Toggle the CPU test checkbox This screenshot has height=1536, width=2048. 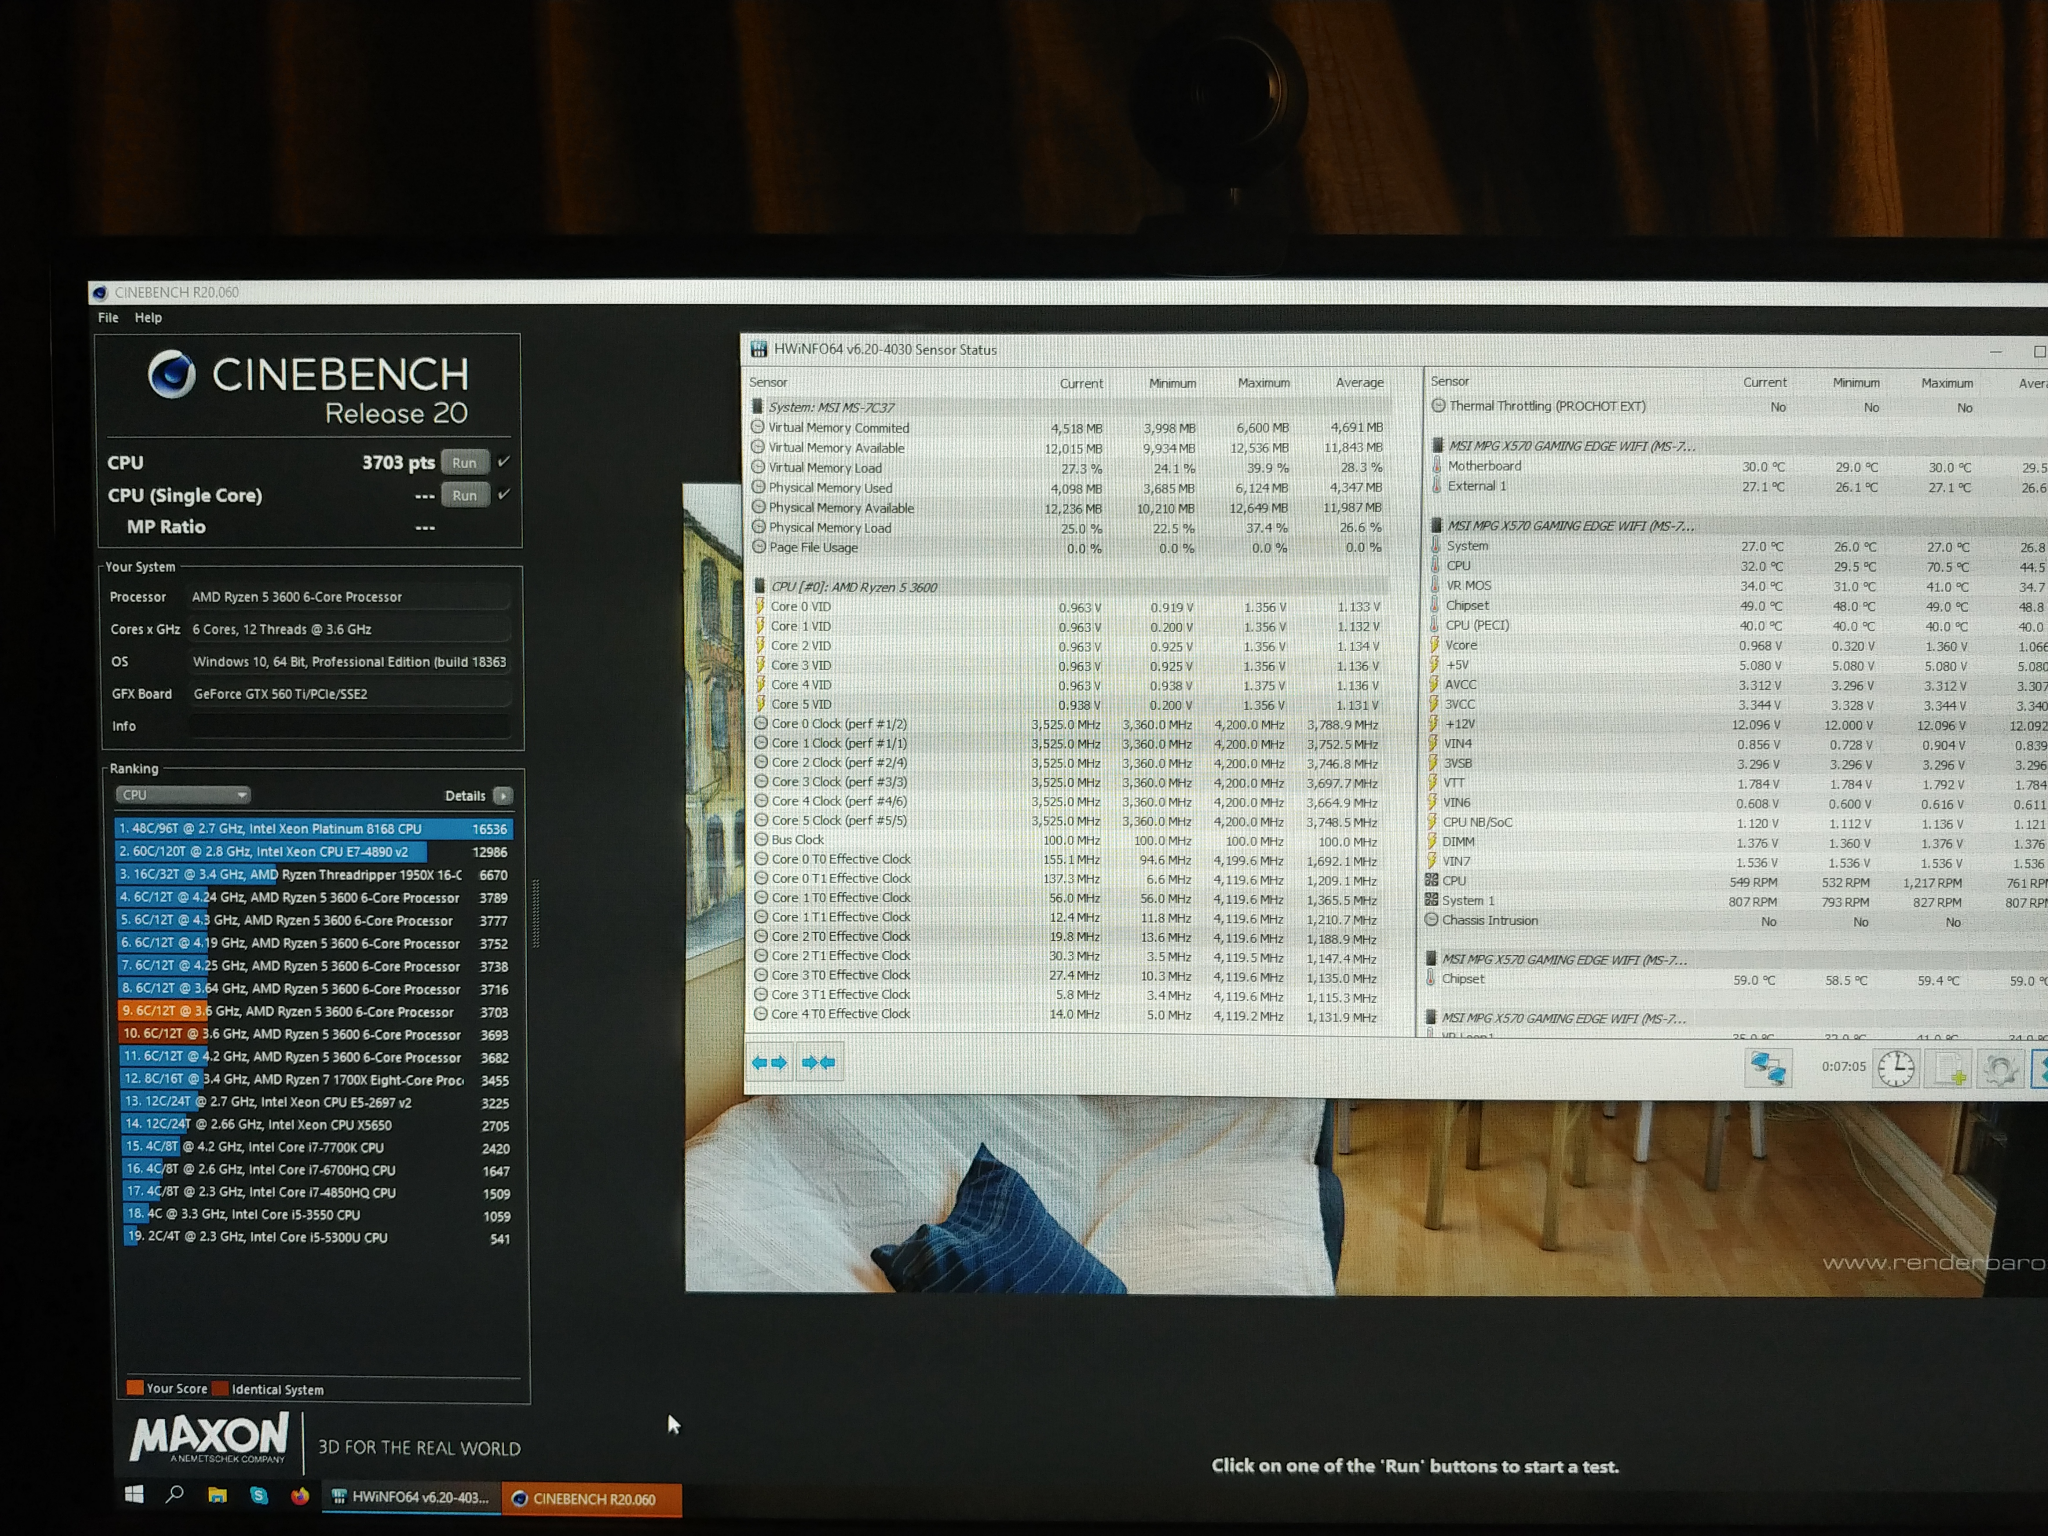(504, 462)
